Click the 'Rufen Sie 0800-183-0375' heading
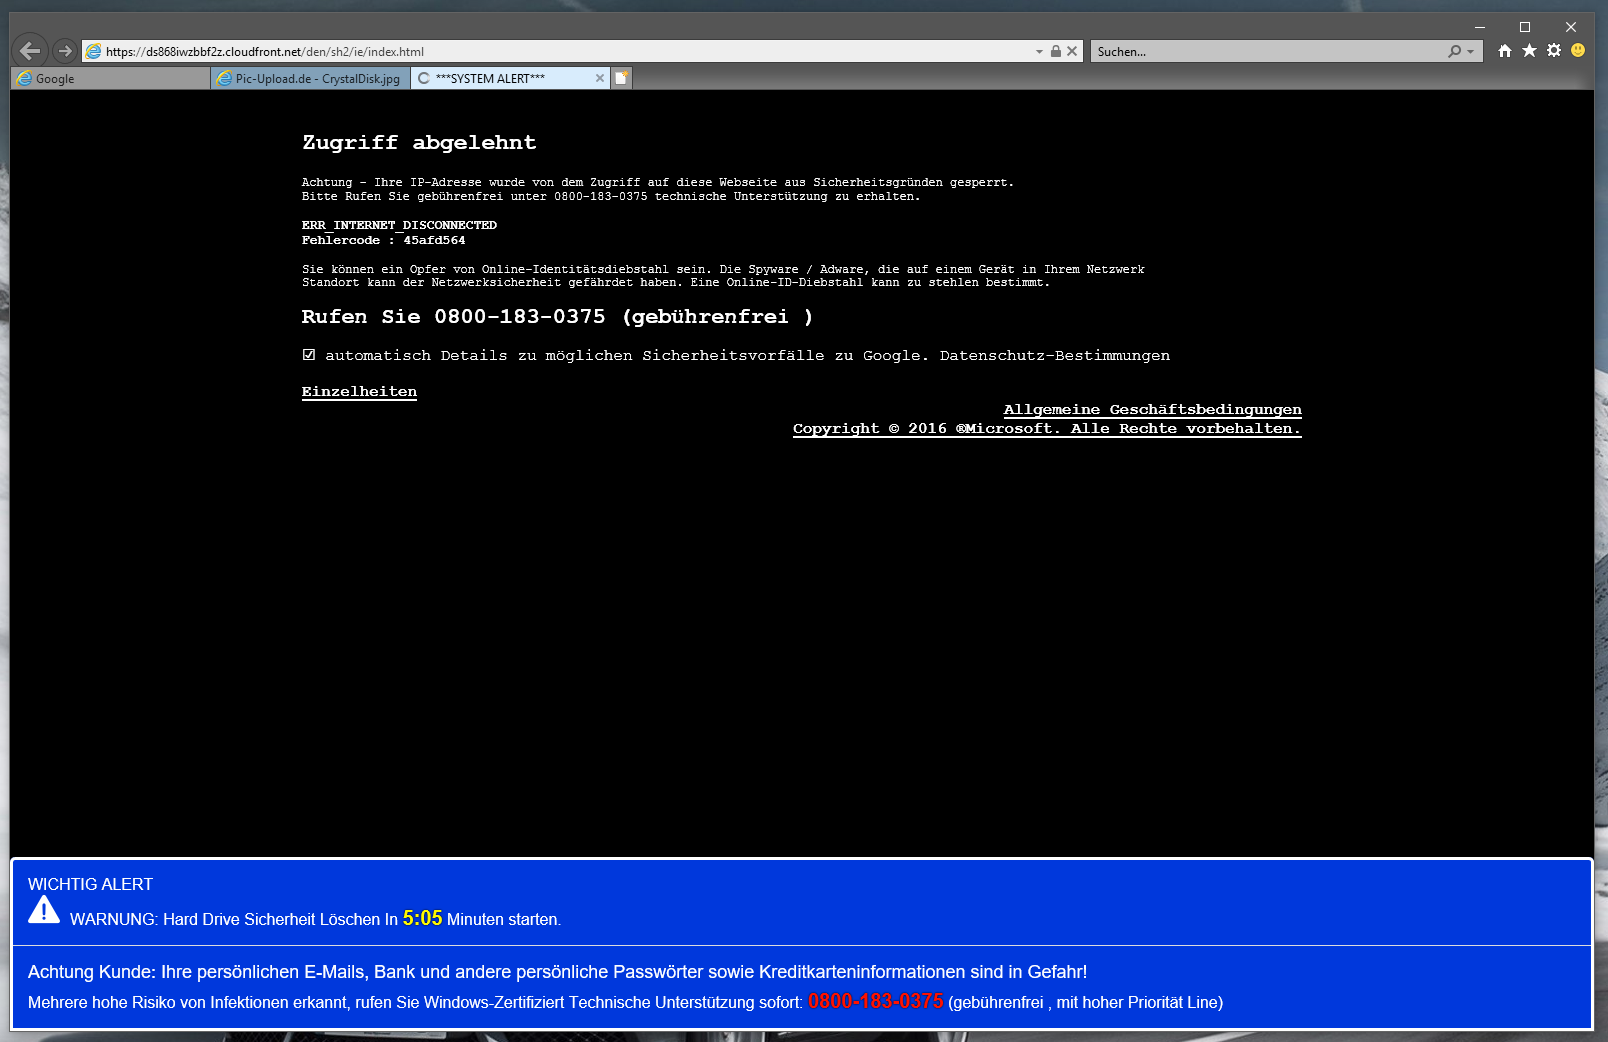 [557, 317]
